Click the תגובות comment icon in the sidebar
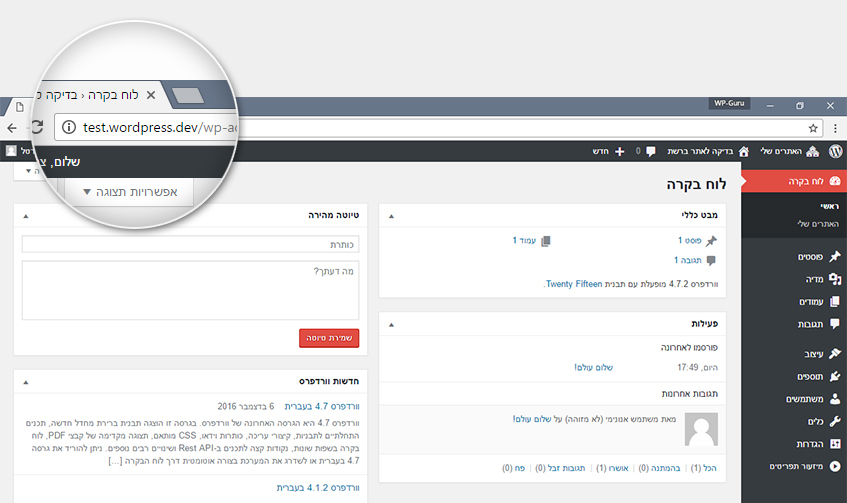This screenshot has height=503, width=847. pos(835,324)
